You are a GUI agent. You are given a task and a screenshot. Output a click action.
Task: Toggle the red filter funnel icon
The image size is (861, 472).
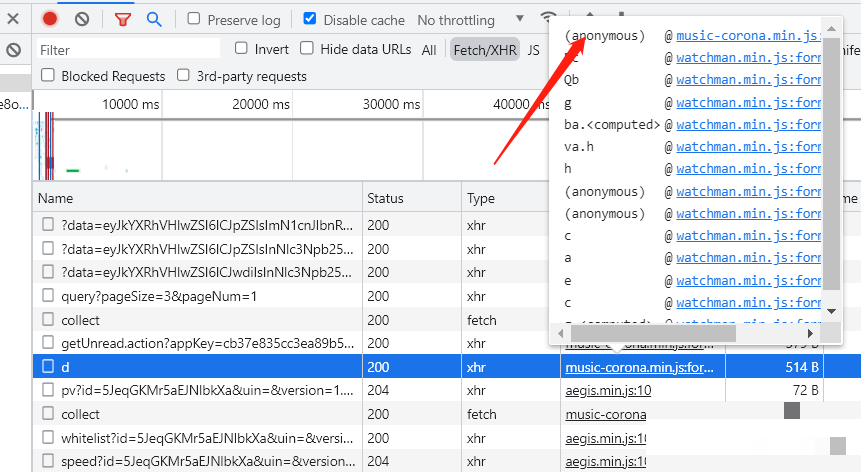point(123,19)
